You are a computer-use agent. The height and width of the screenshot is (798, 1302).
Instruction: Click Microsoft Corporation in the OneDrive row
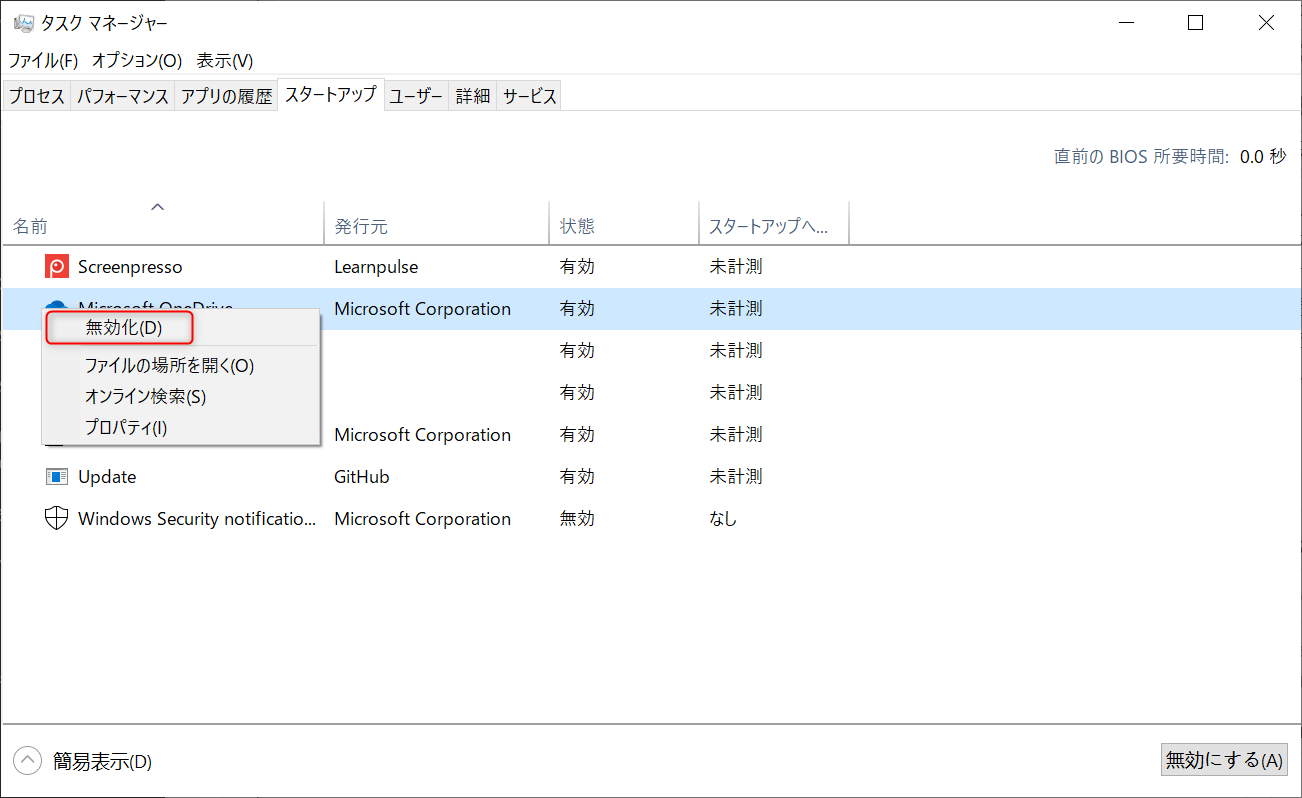422,309
